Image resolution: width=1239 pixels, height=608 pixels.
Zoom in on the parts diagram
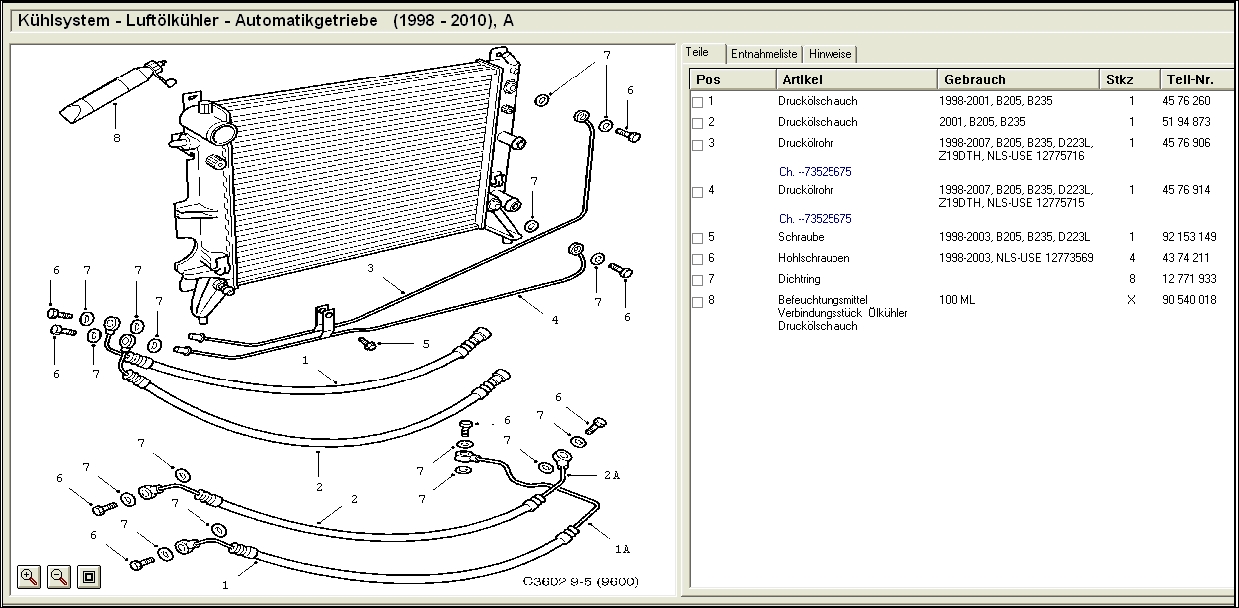[x=29, y=576]
